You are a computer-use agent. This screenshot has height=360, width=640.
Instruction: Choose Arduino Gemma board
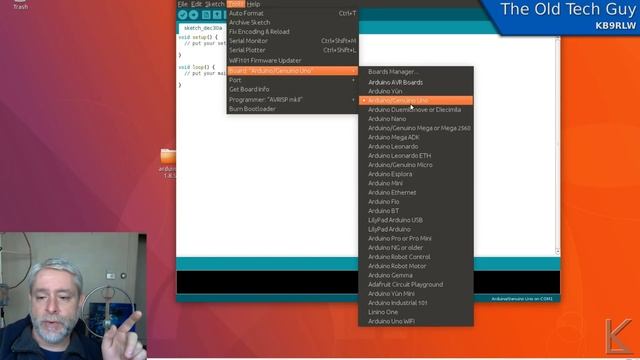click(x=416, y=276)
